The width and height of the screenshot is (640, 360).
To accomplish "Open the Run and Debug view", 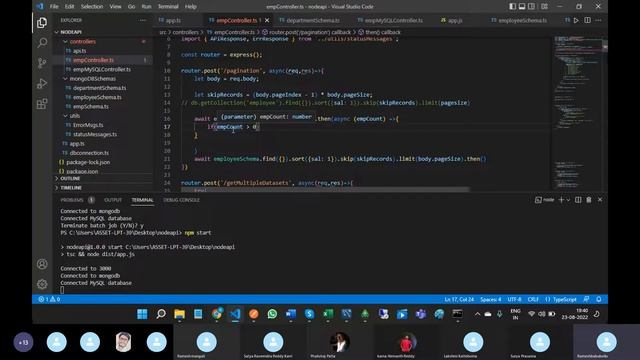I will (x=42, y=83).
